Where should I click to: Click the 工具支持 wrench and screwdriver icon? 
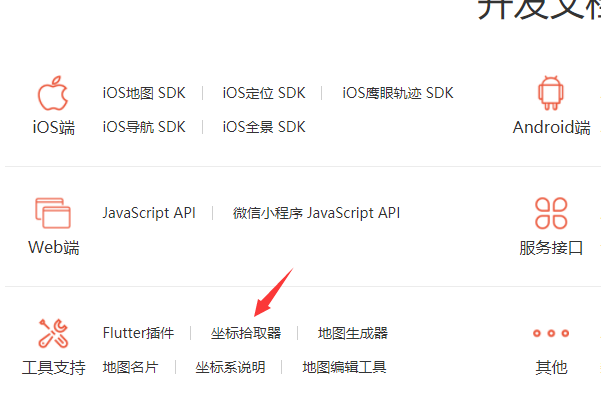[52, 332]
